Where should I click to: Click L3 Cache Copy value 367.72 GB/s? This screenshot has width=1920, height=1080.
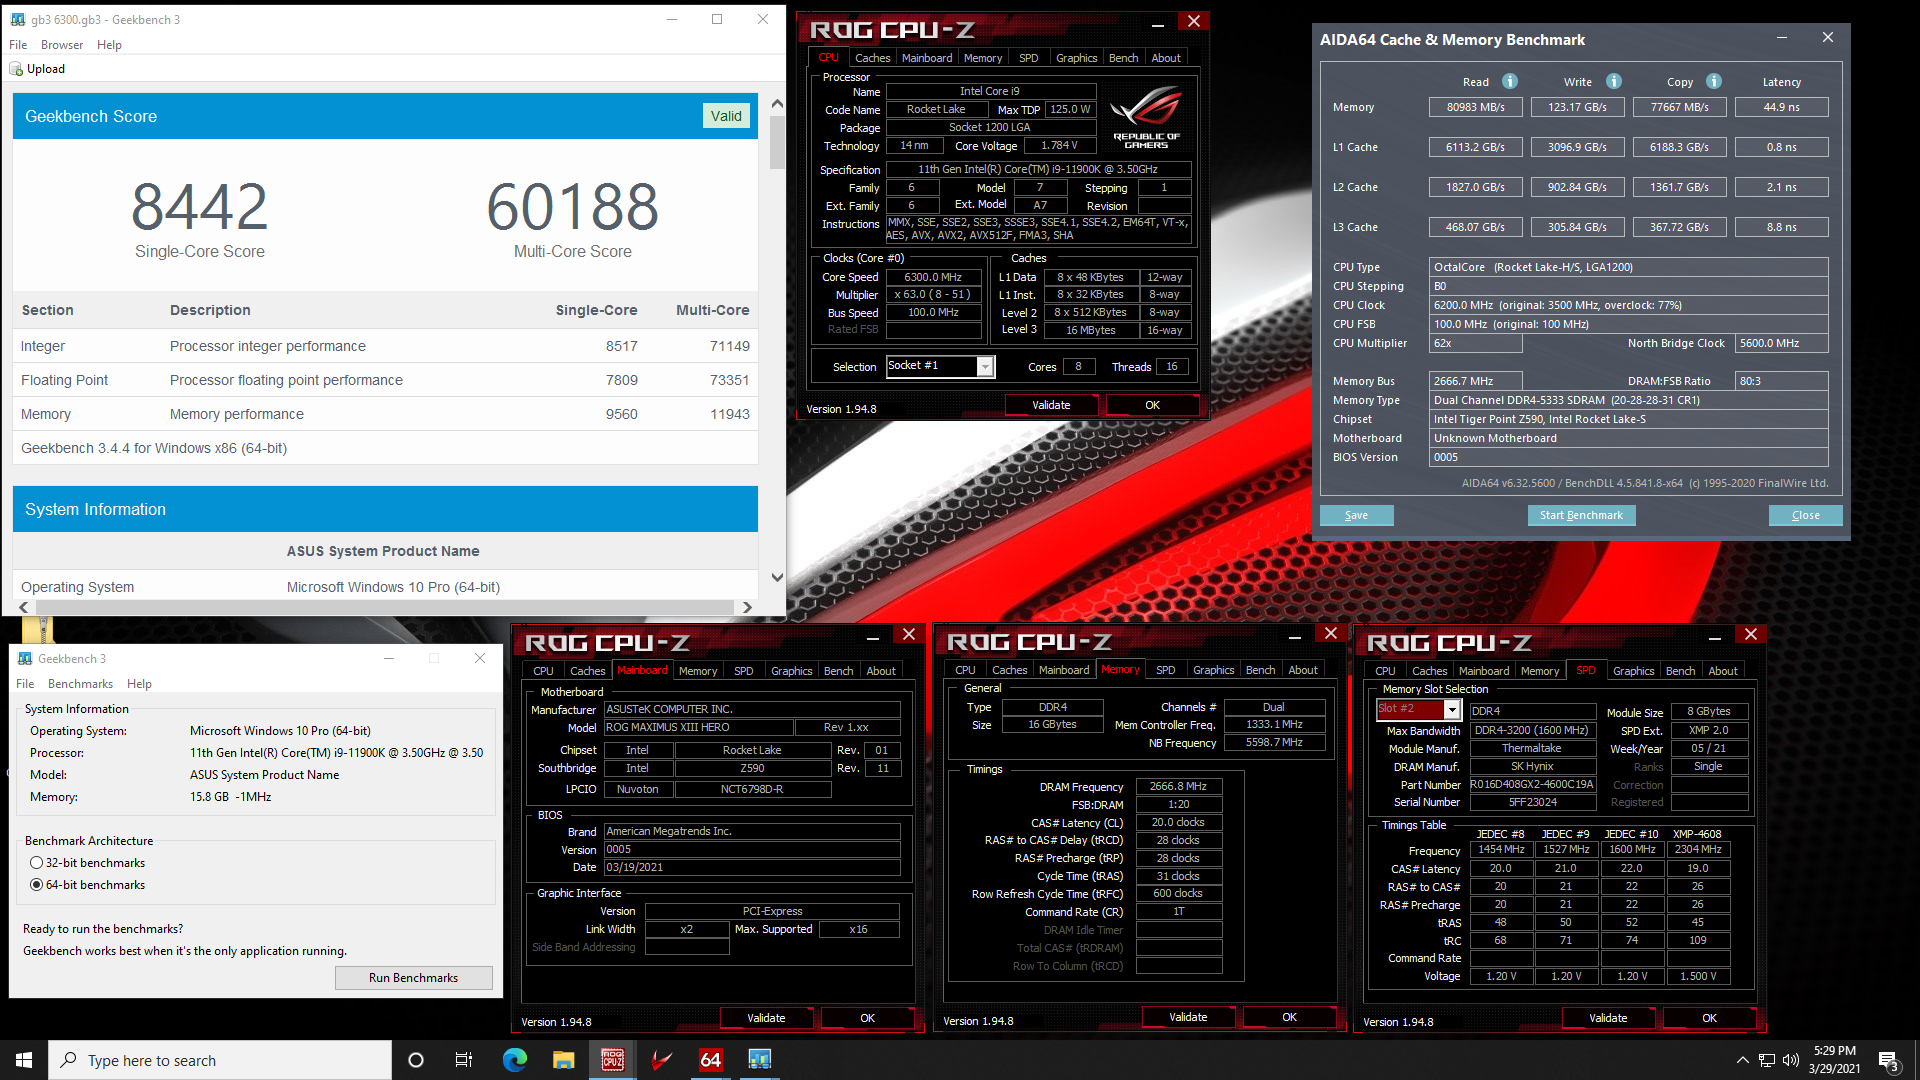point(1679,227)
